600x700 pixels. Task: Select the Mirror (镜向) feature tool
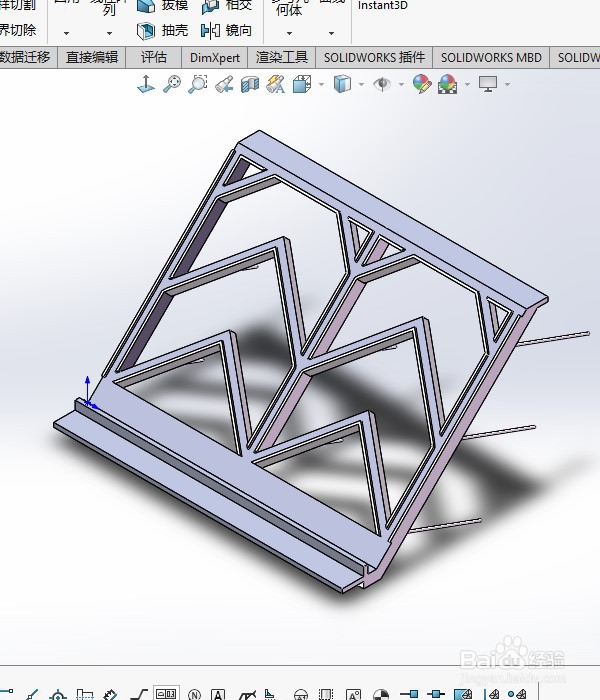pos(226,30)
